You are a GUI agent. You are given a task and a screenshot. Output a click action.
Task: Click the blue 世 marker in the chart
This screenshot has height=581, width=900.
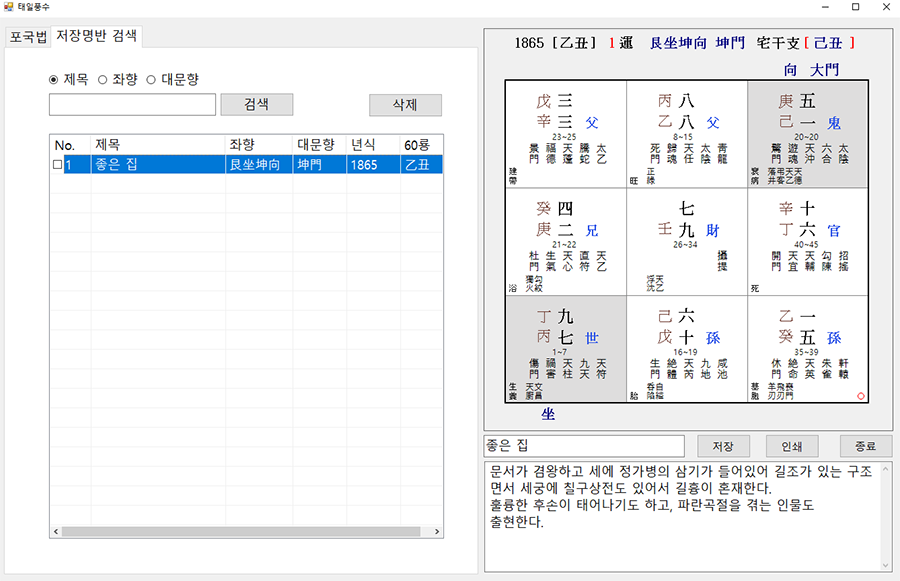pyautogui.click(x=592, y=338)
